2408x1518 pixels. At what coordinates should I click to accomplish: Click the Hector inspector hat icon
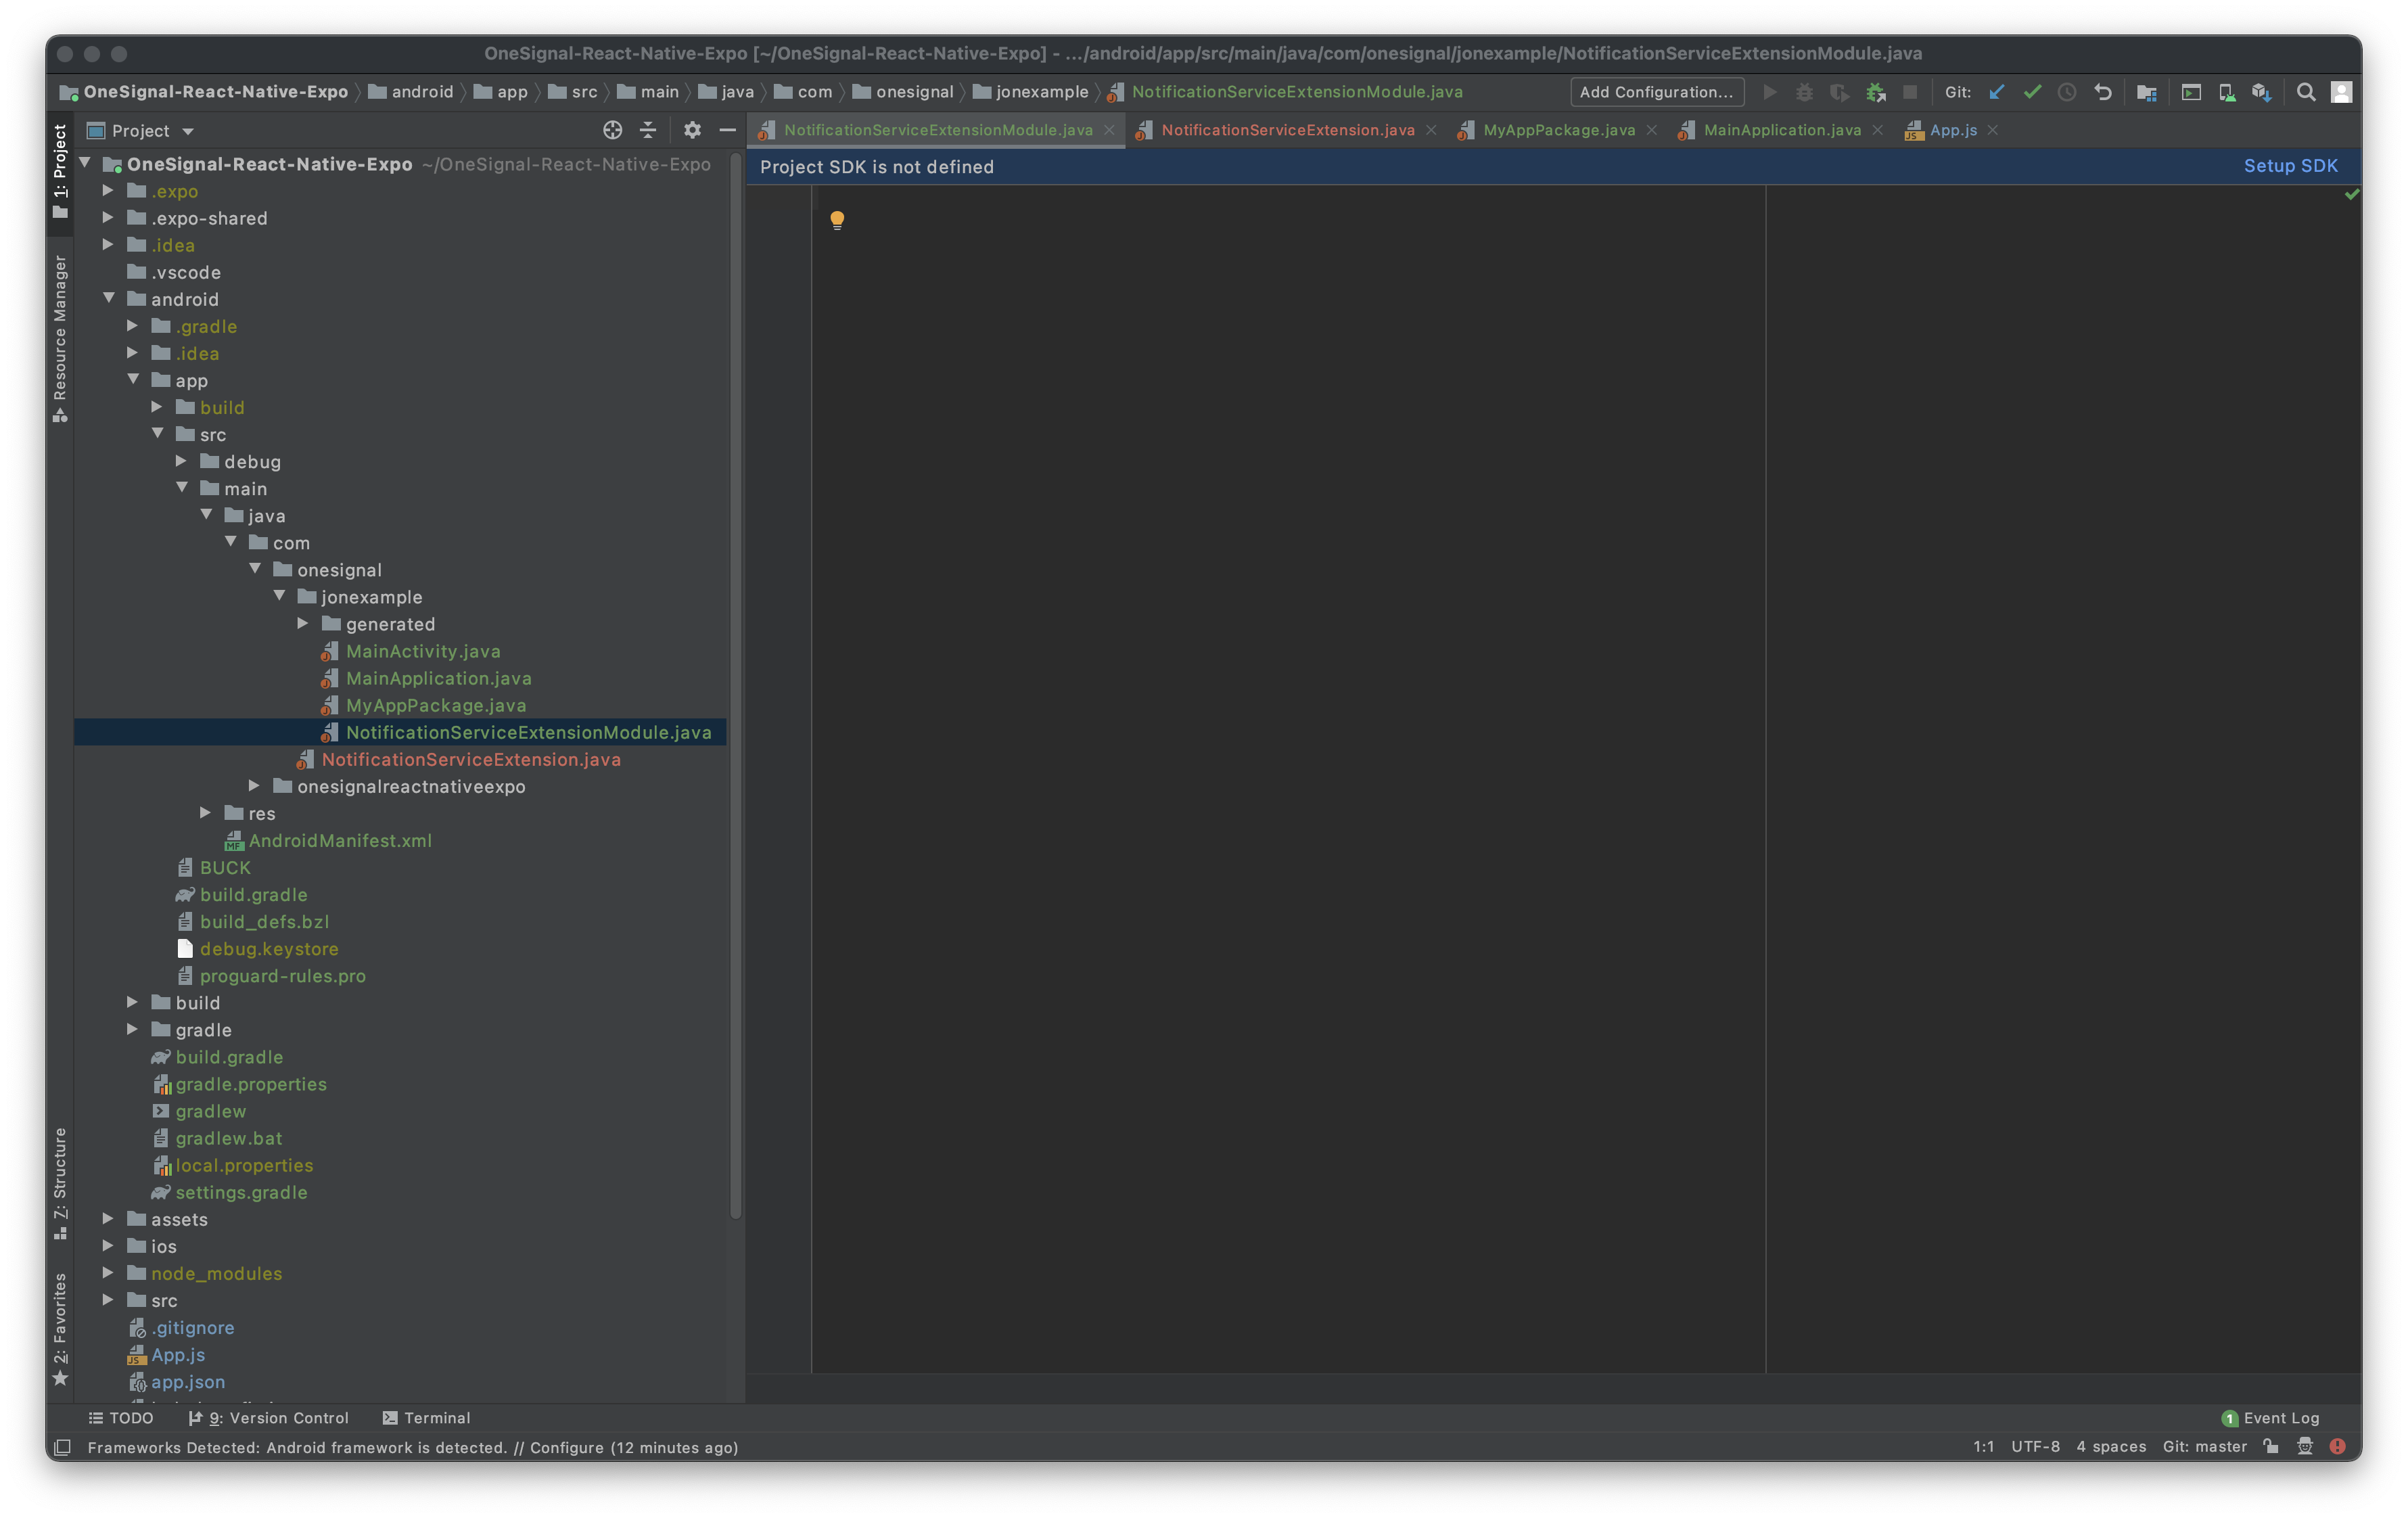coord(2305,1446)
